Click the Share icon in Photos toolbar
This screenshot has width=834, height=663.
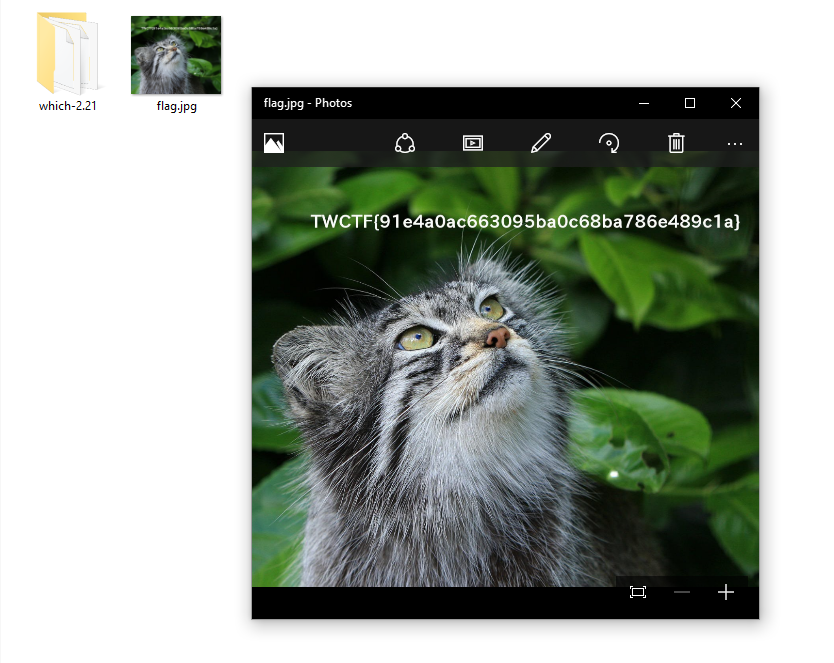tap(405, 143)
